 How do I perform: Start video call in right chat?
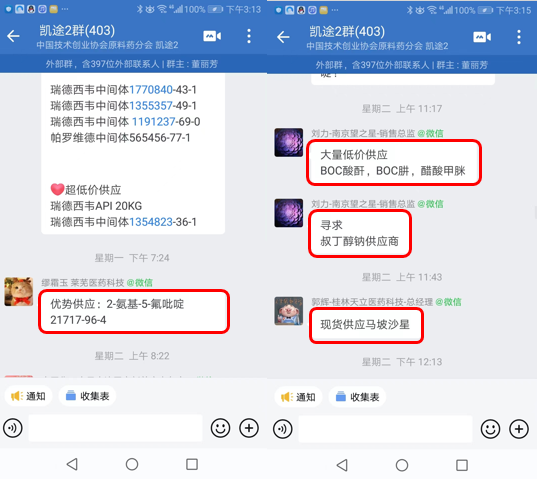coord(482,37)
